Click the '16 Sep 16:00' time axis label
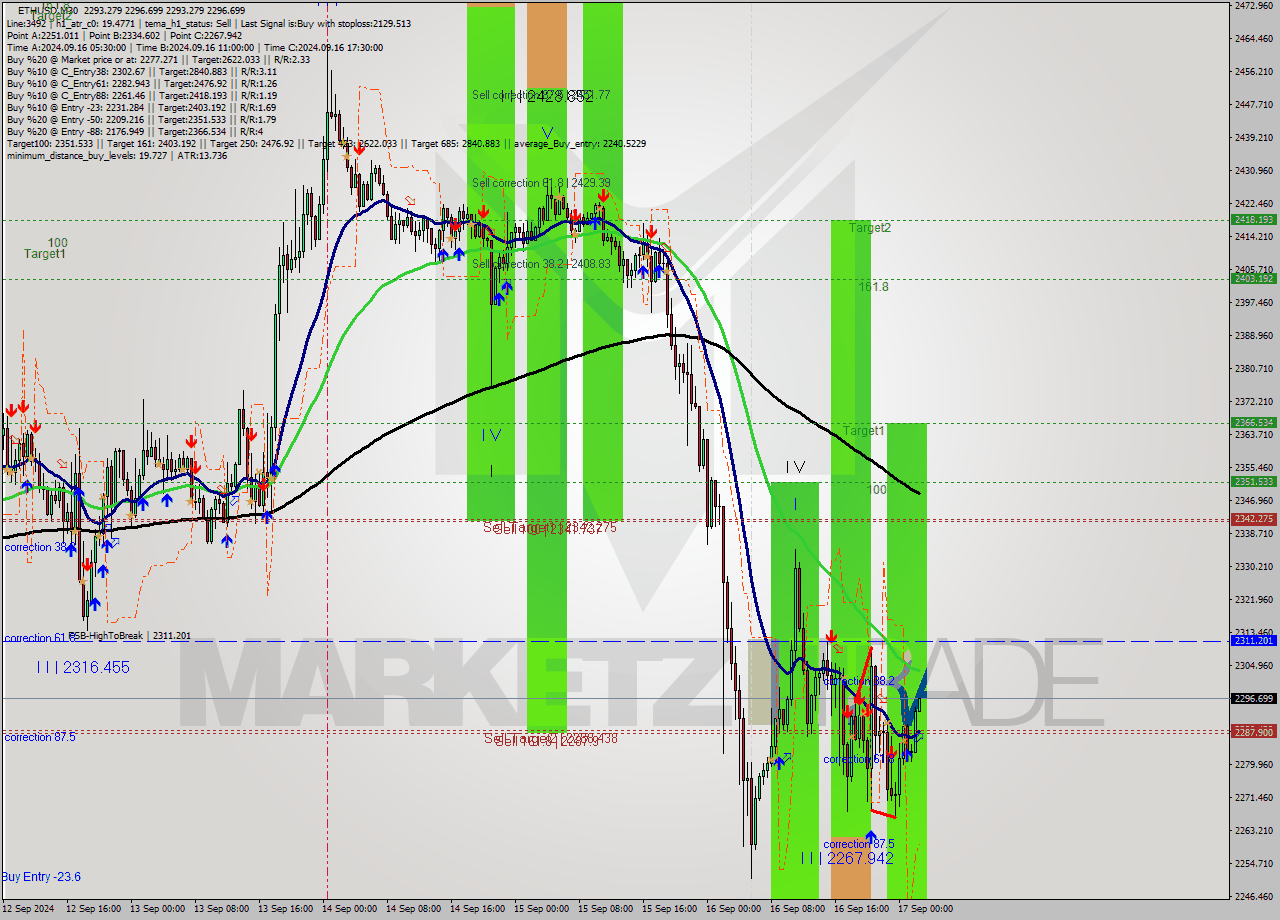This screenshot has height=920, width=1280. [x=861, y=909]
